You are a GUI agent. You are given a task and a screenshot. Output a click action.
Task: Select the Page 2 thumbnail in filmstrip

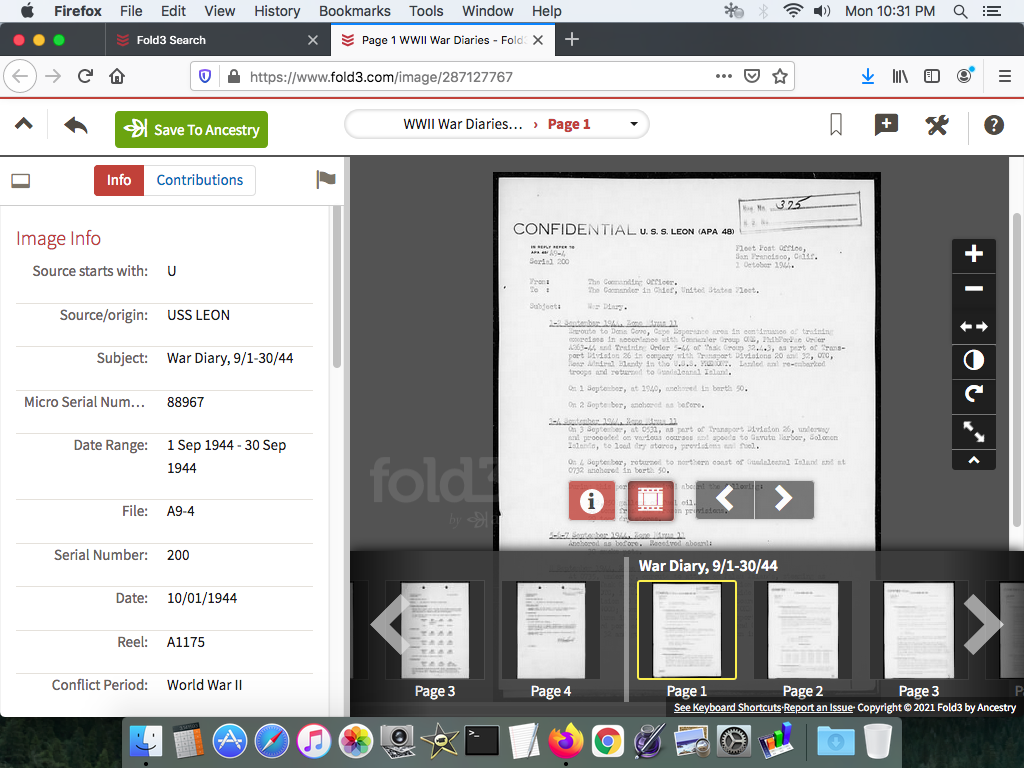pos(802,630)
